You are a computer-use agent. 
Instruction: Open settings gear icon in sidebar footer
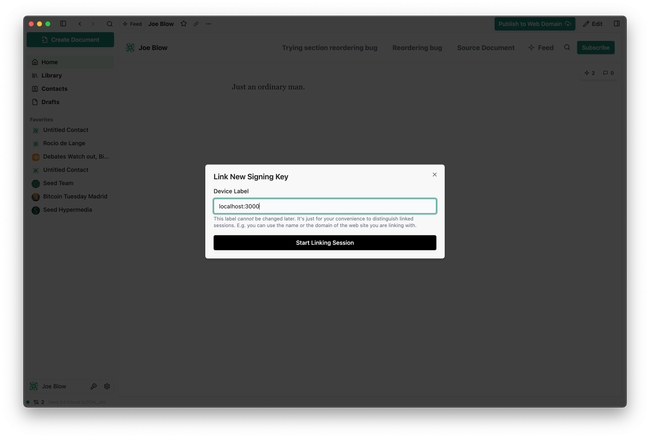107,386
